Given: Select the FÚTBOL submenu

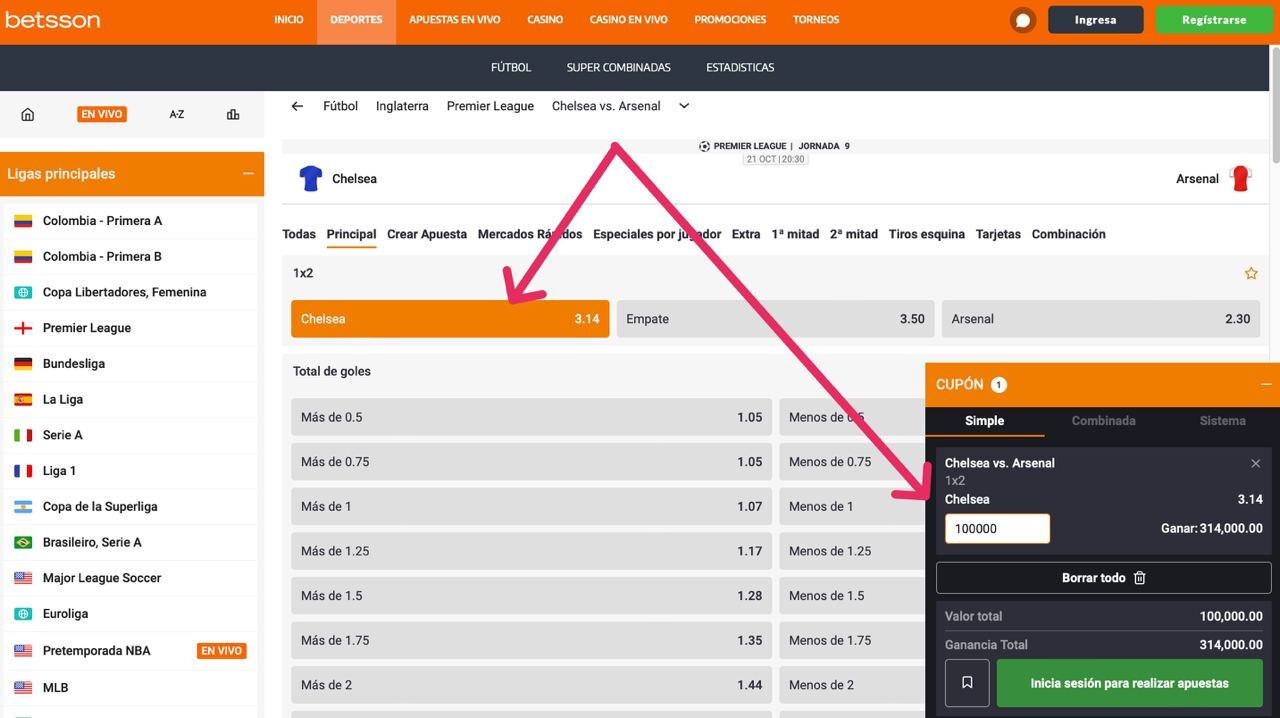Looking at the screenshot, I should click(x=511, y=68).
